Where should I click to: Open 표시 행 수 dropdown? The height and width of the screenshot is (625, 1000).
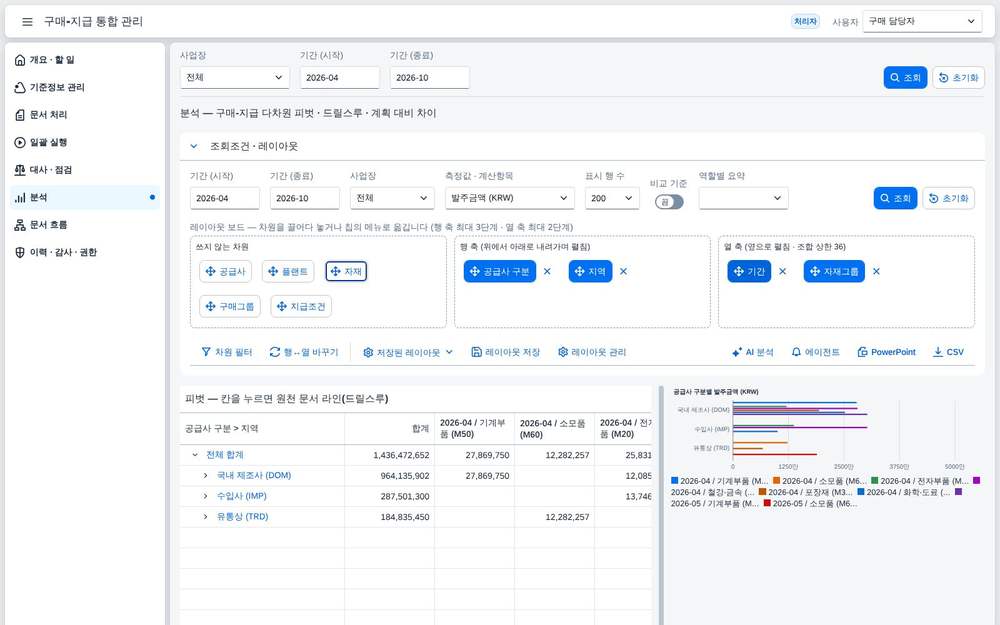point(612,198)
